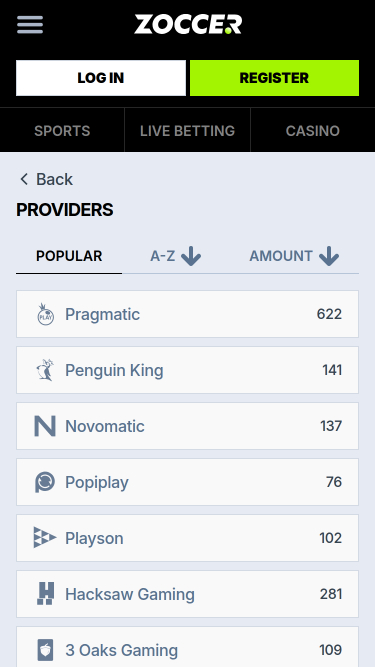
Task: Click the Playson flag logo icon
Action: pos(45,538)
